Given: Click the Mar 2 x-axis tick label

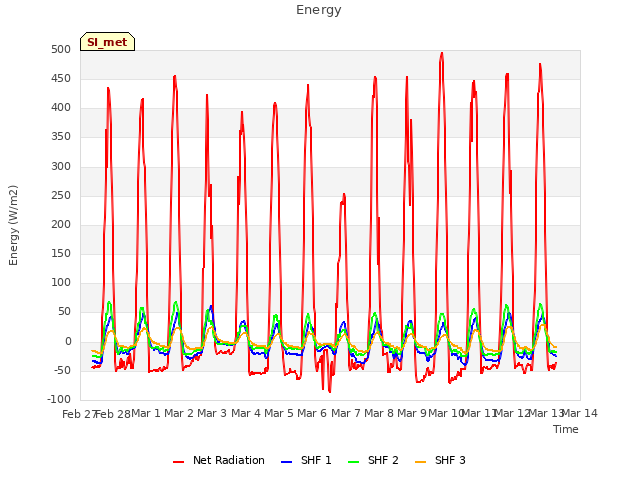Looking at the screenshot, I should 179,414.
